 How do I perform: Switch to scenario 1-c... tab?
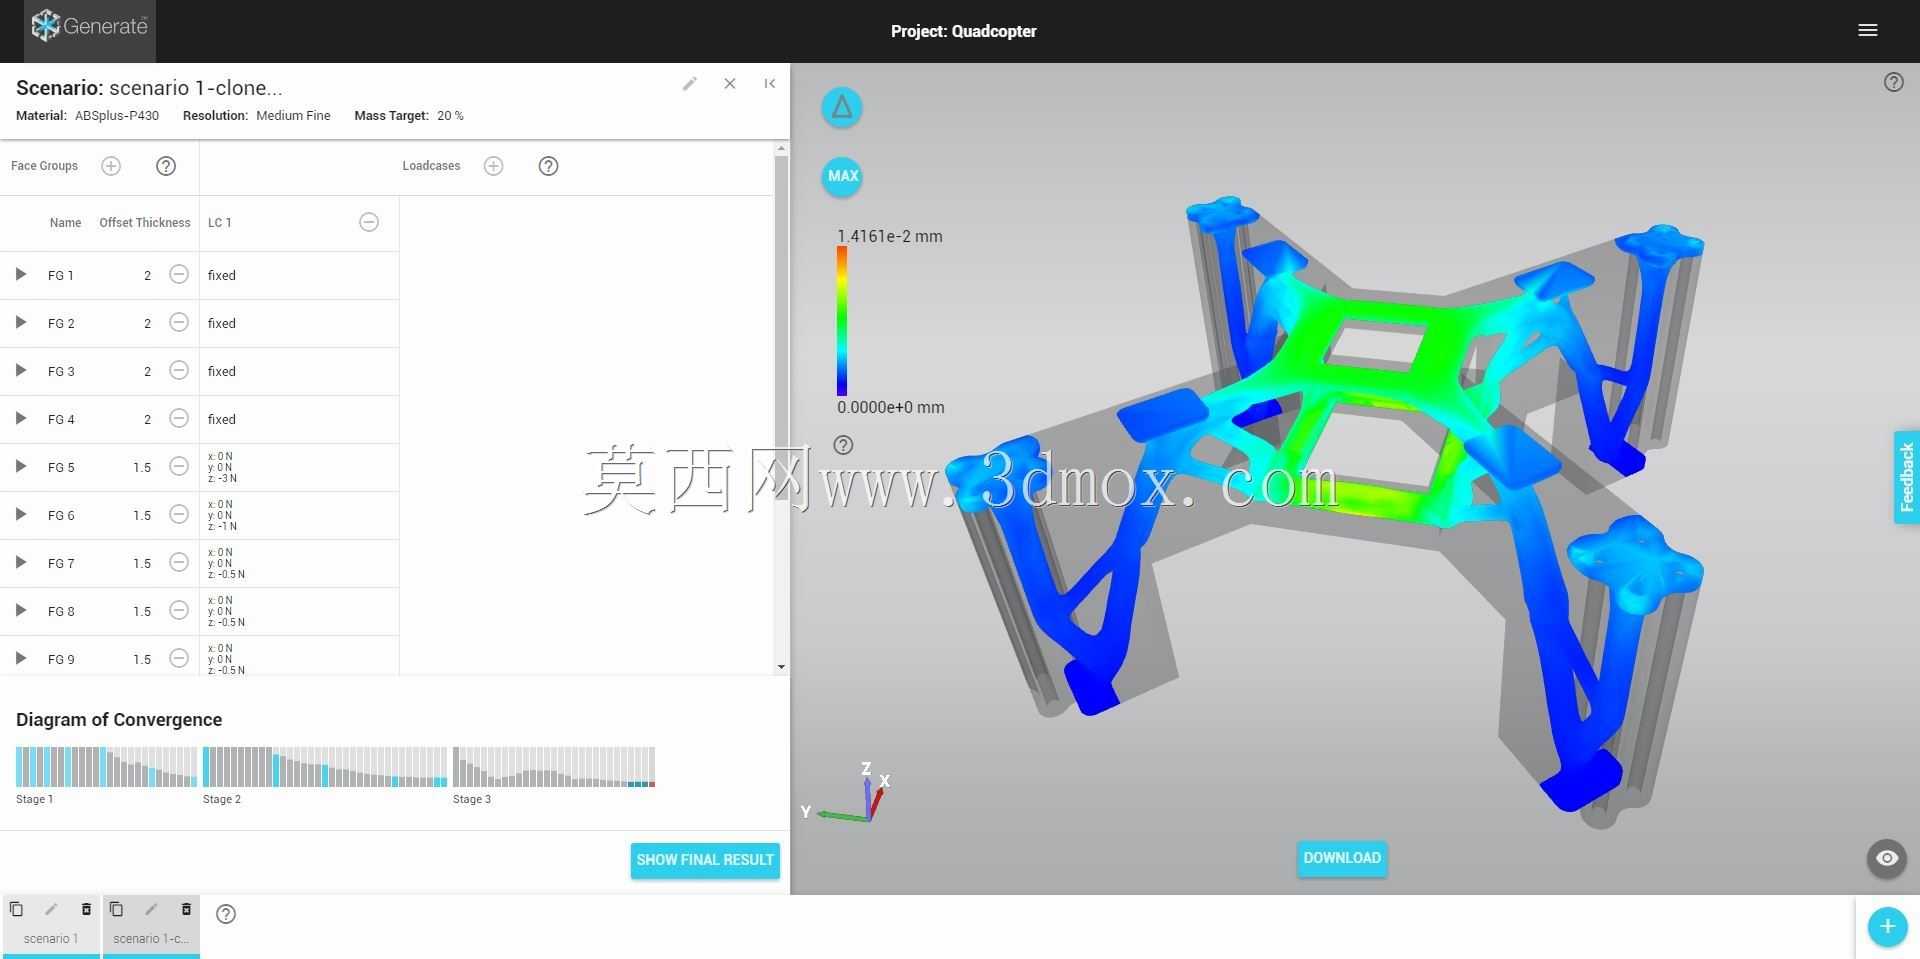(x=151, y=939)
